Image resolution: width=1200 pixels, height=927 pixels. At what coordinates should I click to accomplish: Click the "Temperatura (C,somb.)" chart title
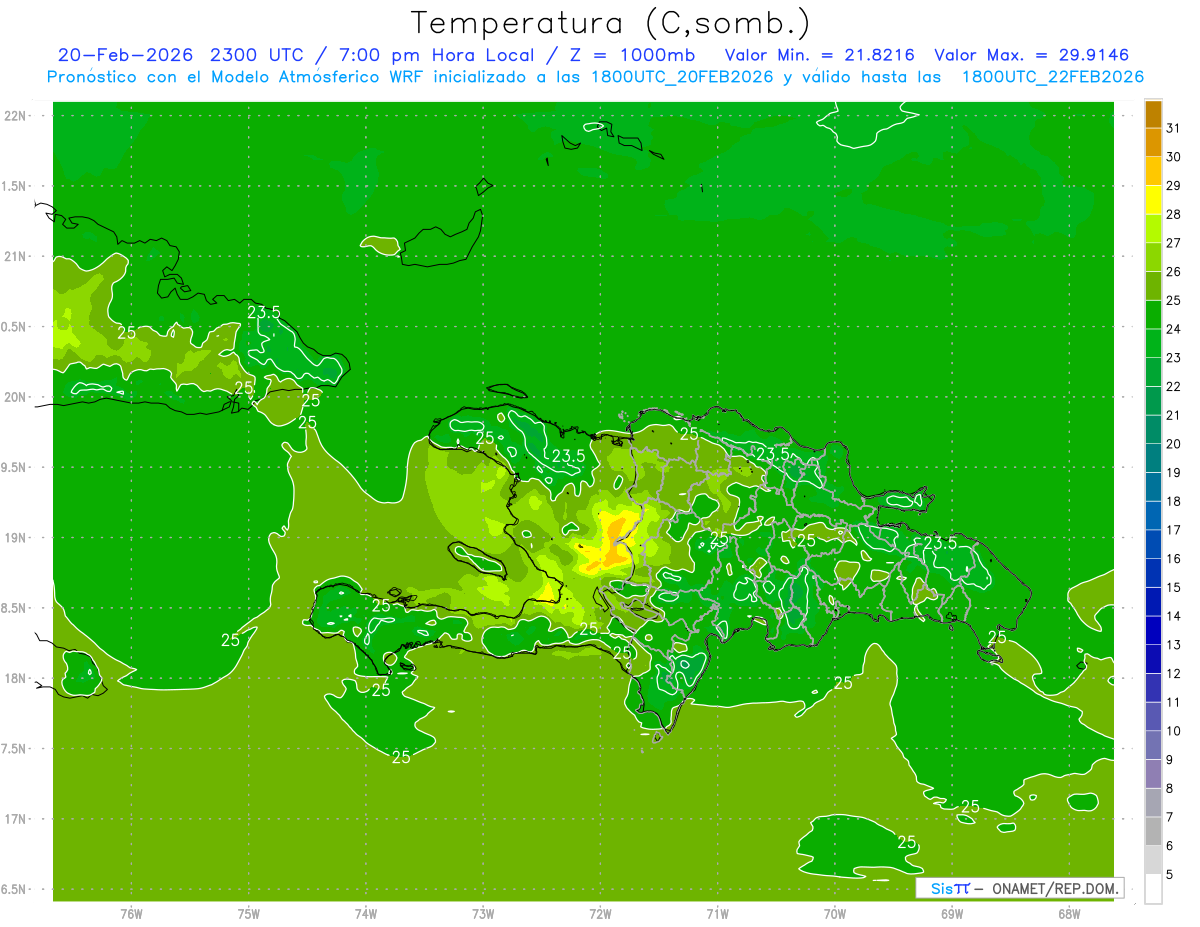pos(611,23)
